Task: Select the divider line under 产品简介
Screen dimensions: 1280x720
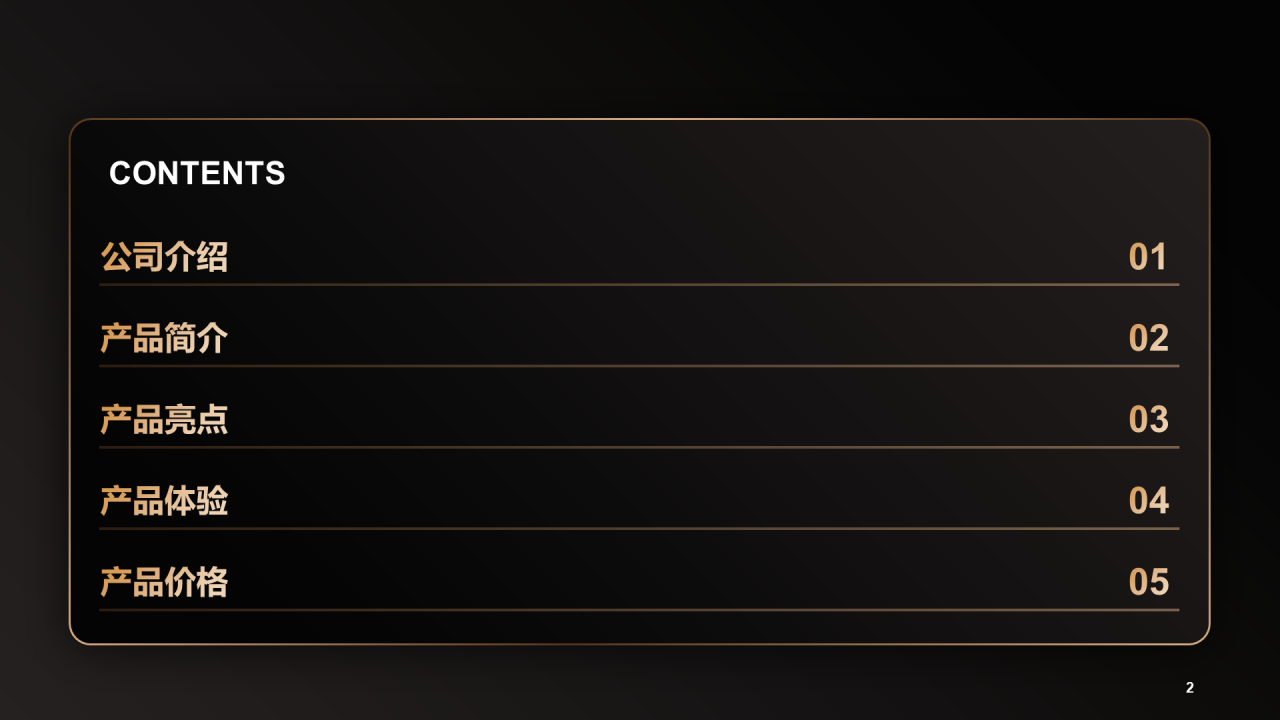Action: pyautogui.click(x=639, y=366)
